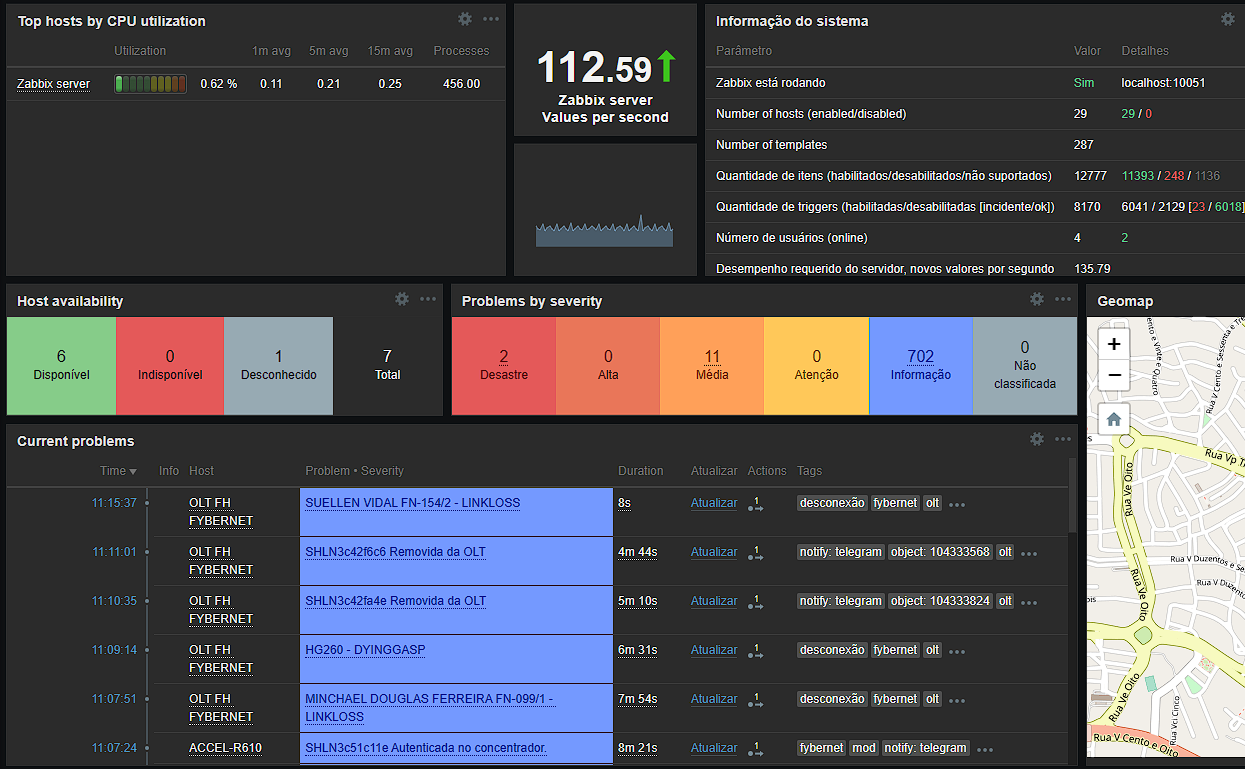Open HG260 - DYINGGASP problem link

click(x=365, y=650)
